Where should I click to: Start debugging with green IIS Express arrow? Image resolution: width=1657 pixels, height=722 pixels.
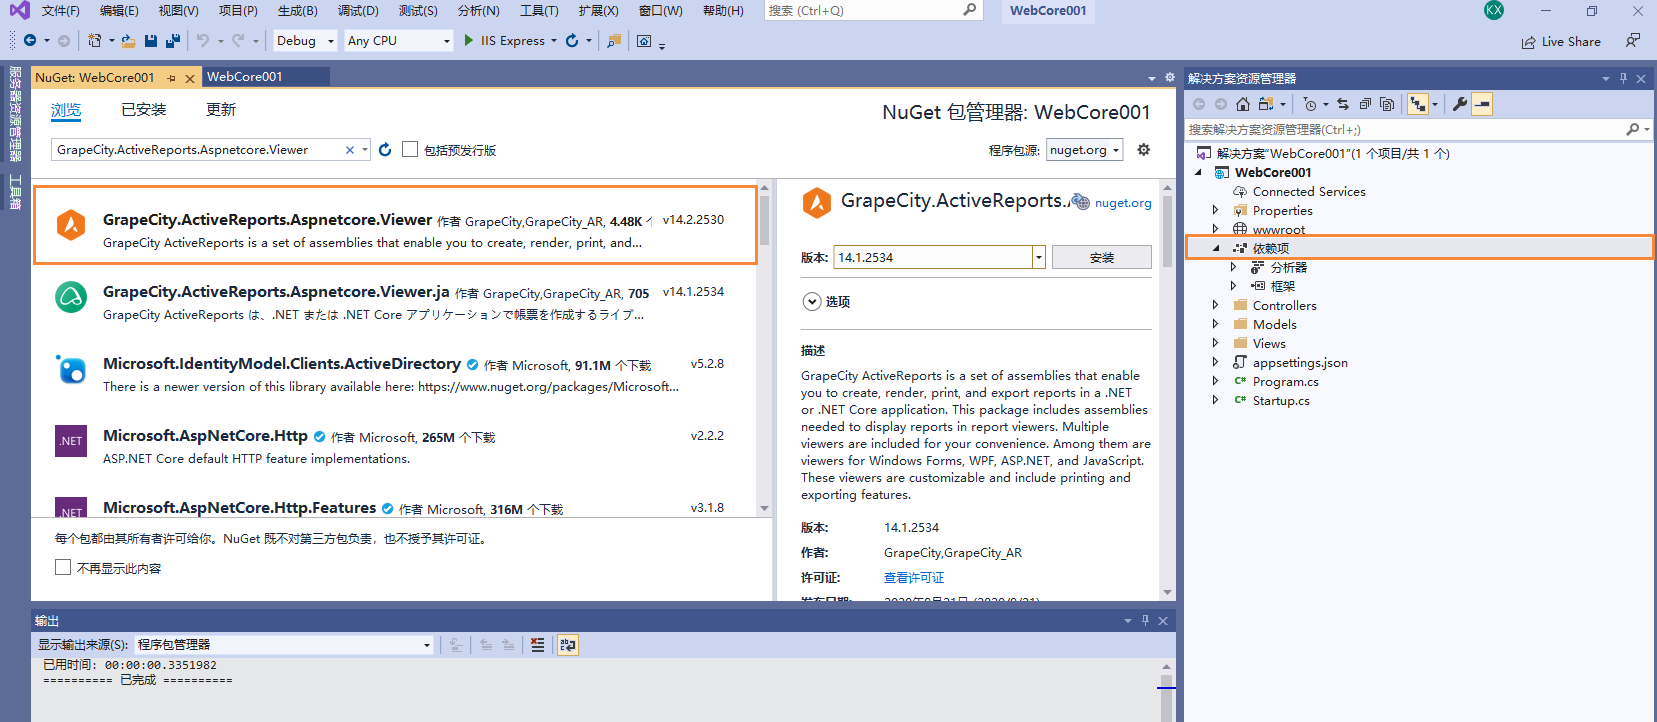[x=469, y=41]
